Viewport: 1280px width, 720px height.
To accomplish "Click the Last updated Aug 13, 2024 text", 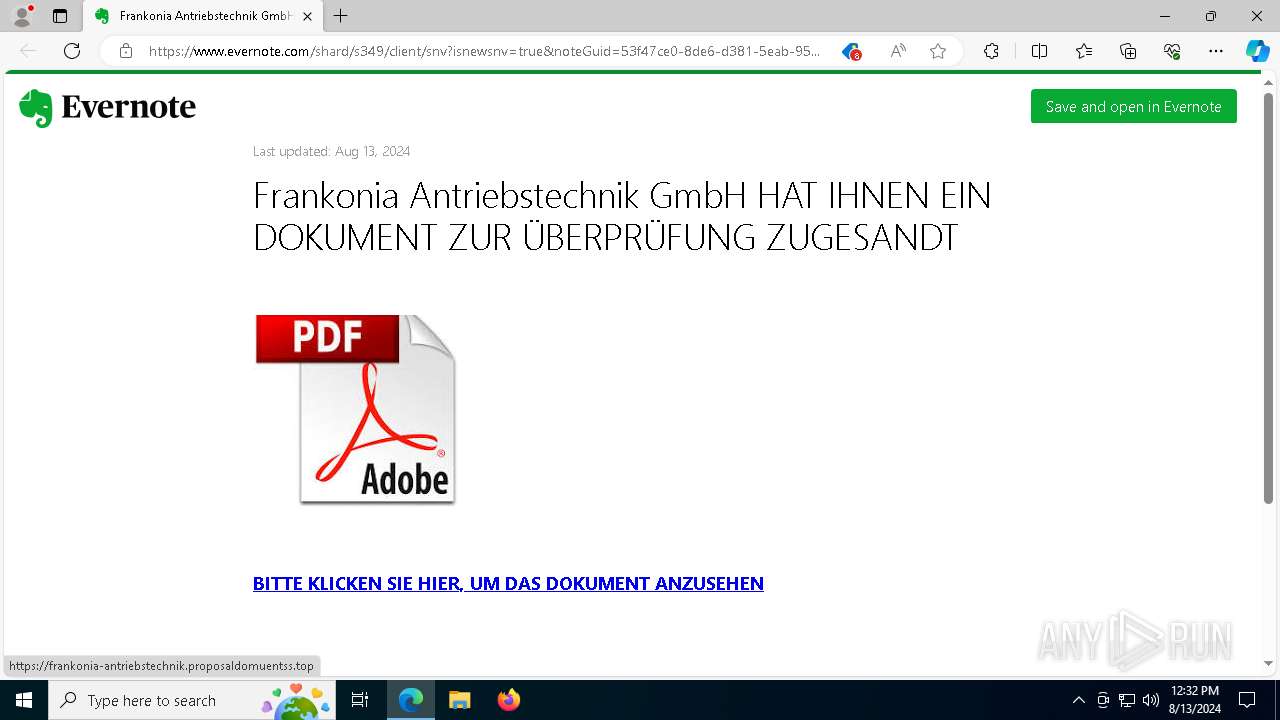I will click(331, 151).
